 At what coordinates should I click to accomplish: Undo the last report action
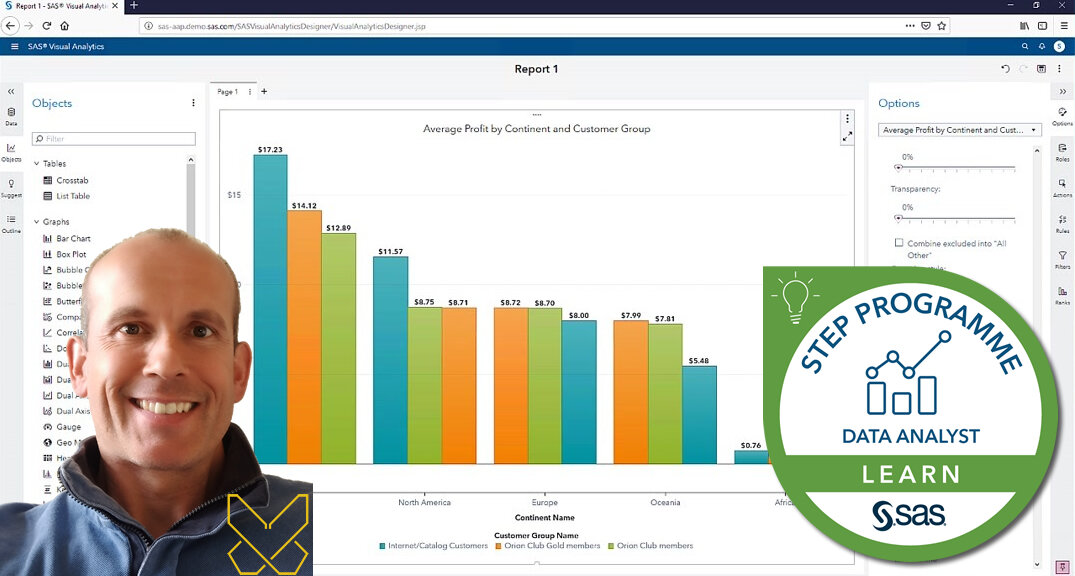(1006, 69)
